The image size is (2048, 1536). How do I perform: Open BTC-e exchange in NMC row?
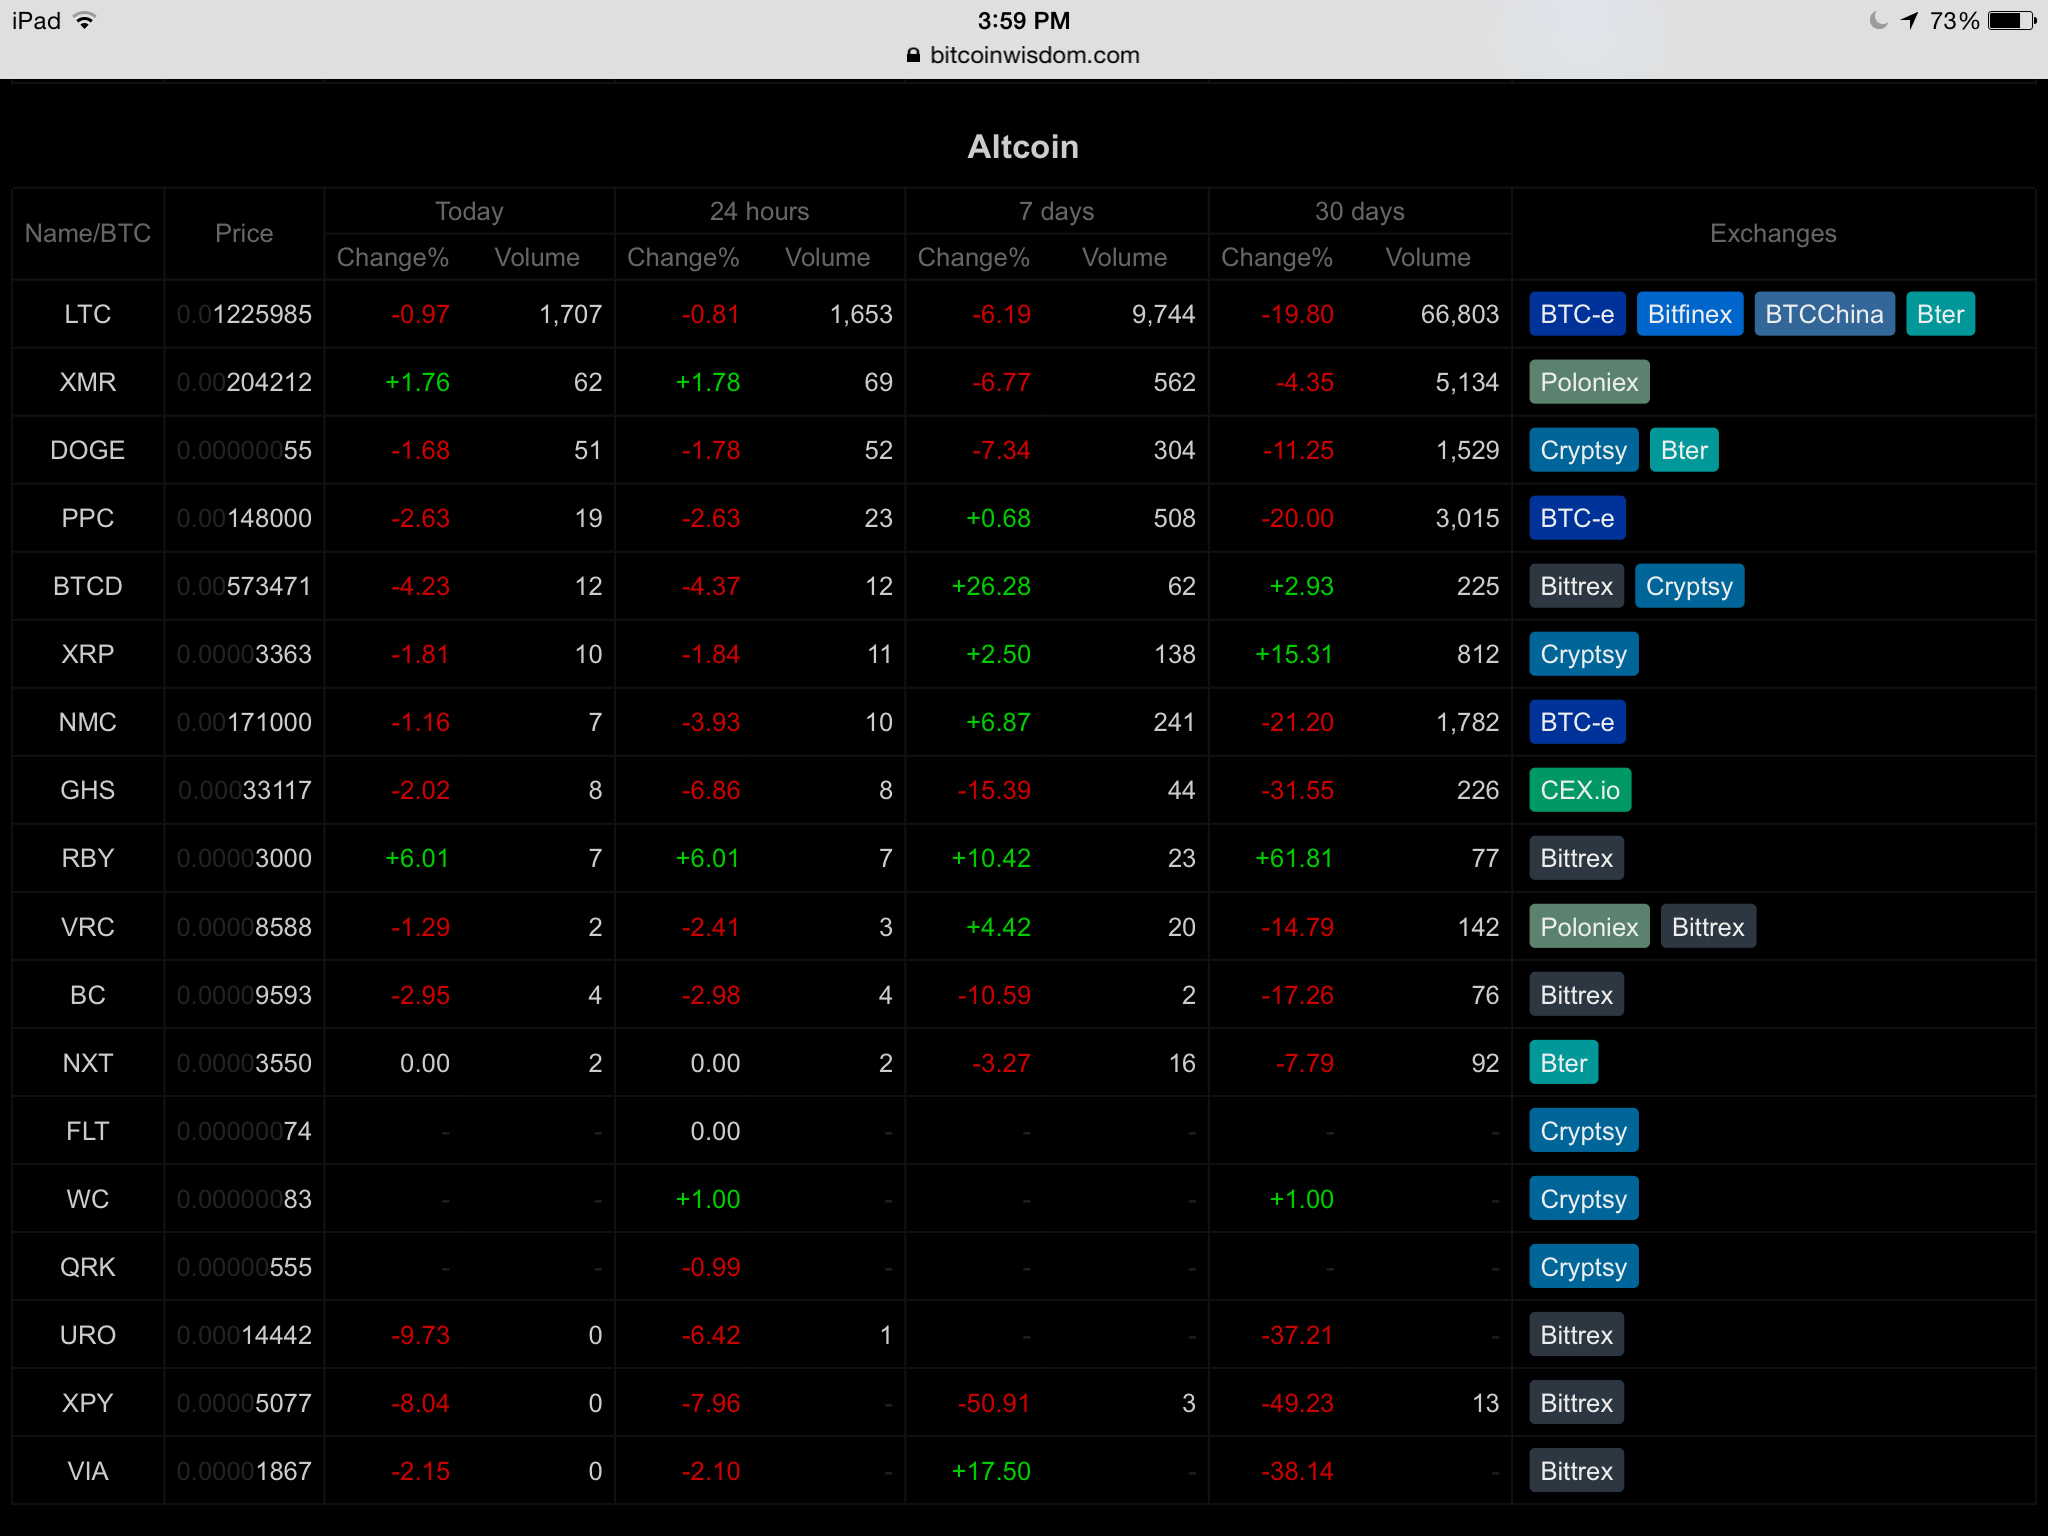click(1577, 722)
